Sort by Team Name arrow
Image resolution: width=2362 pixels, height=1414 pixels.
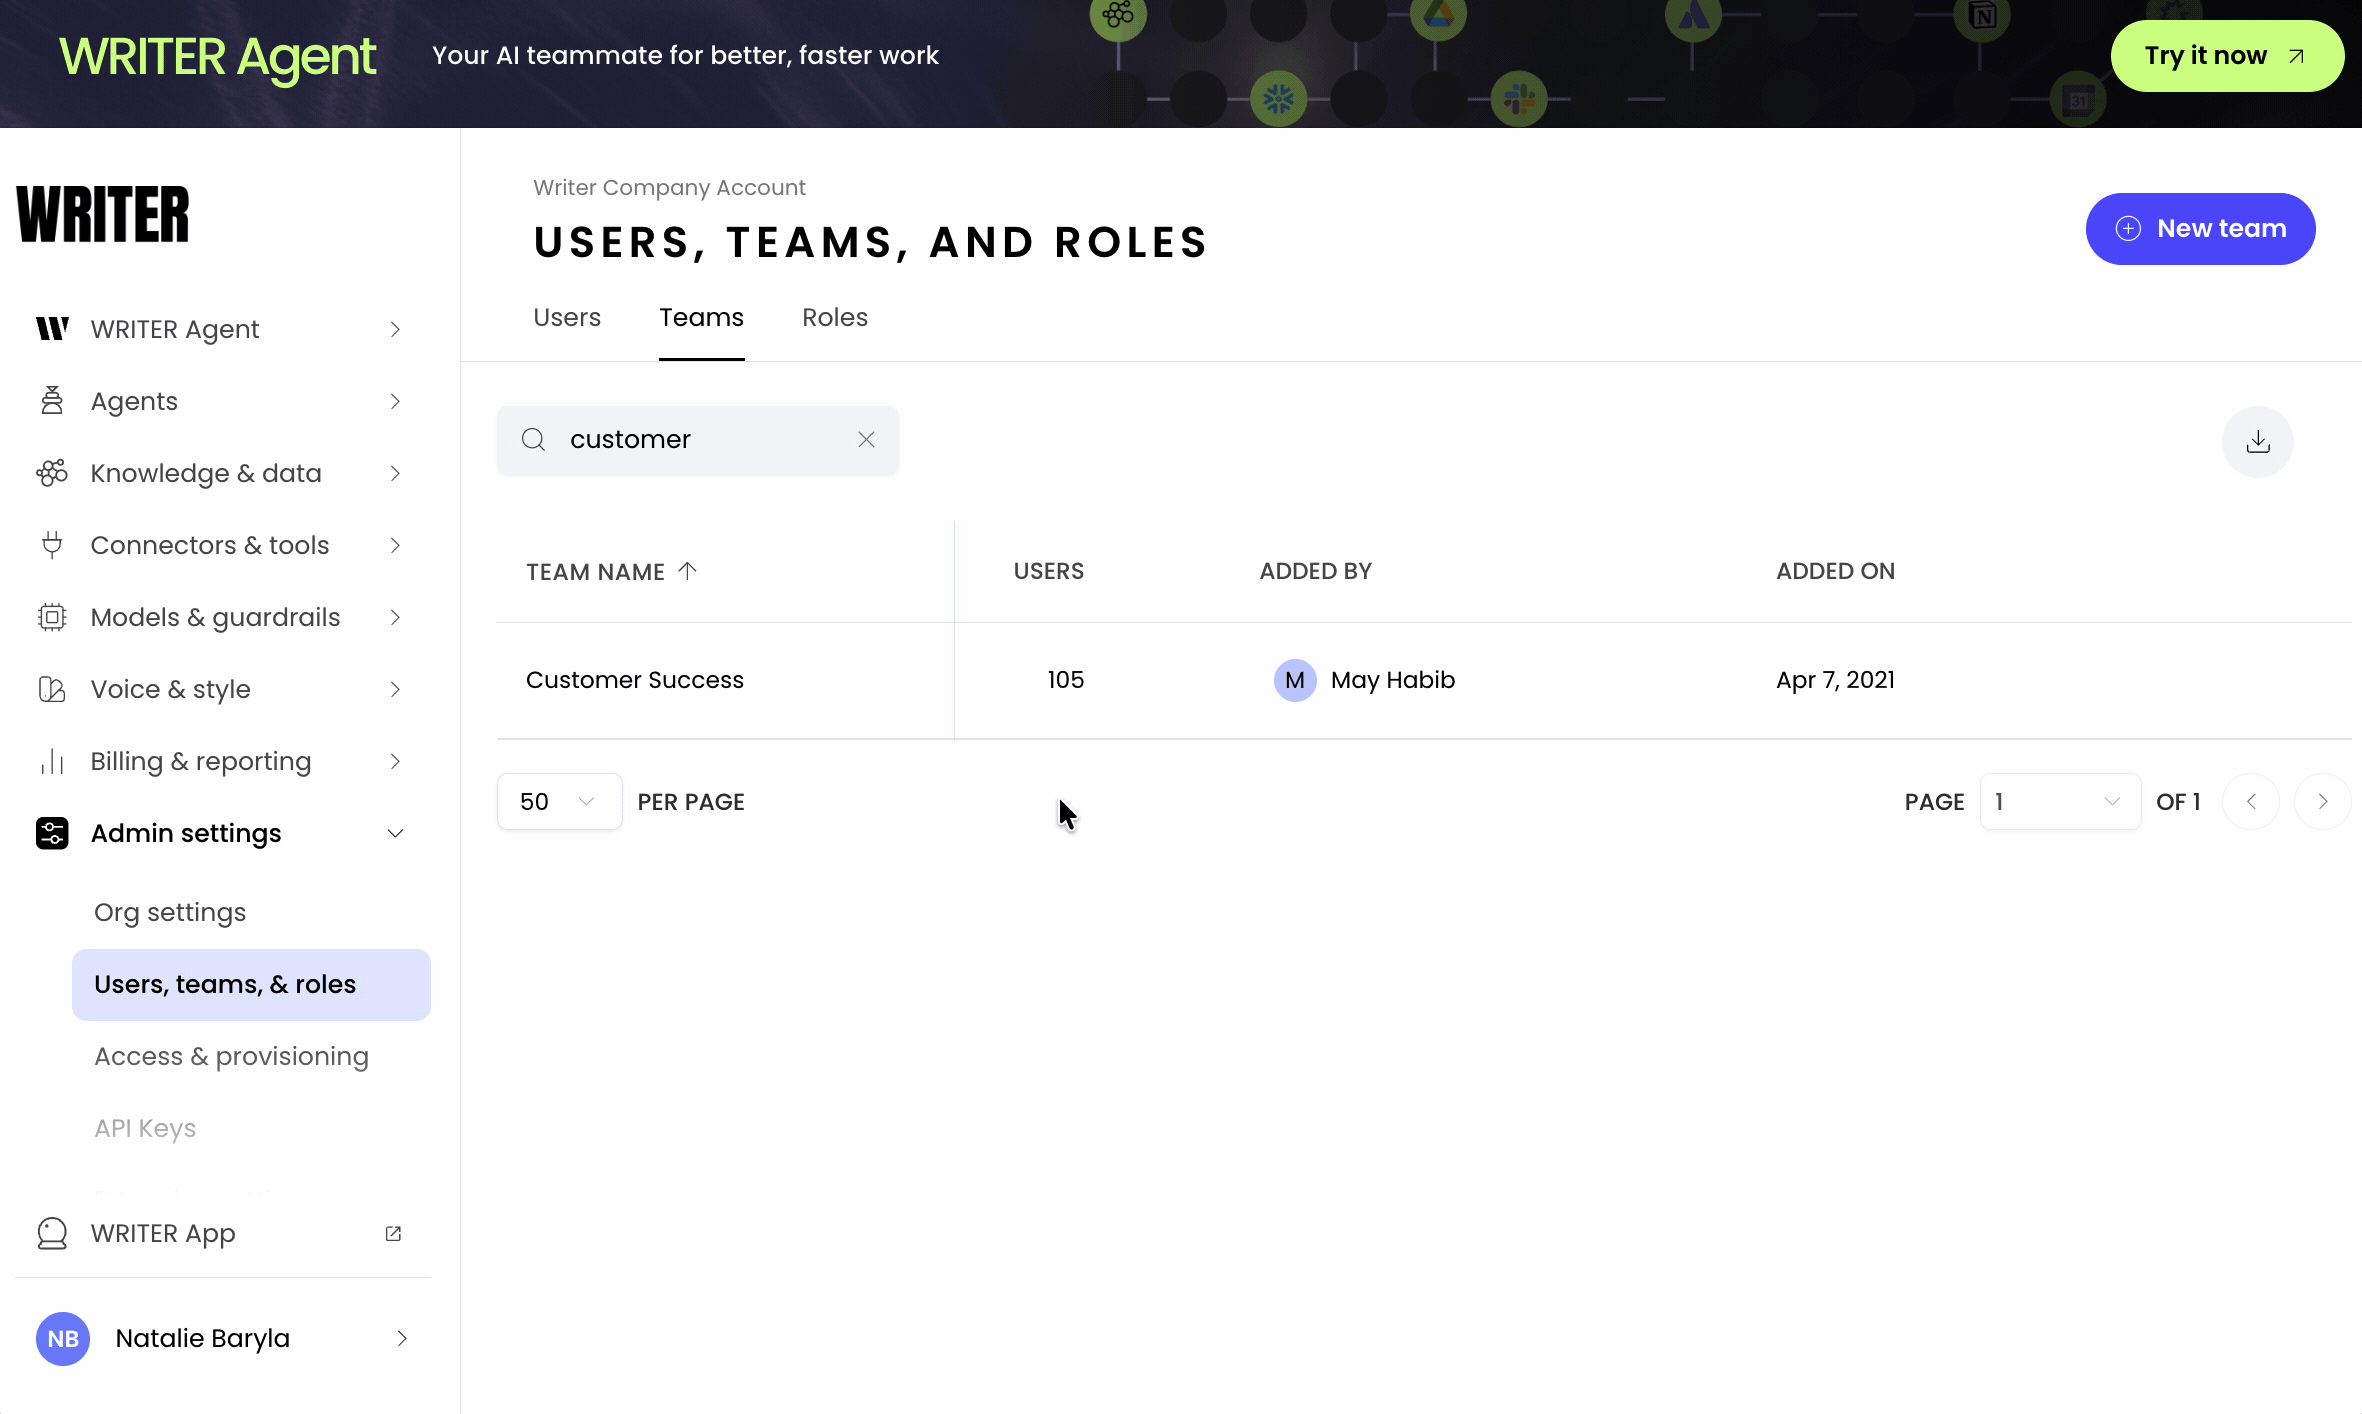point(687,571)
